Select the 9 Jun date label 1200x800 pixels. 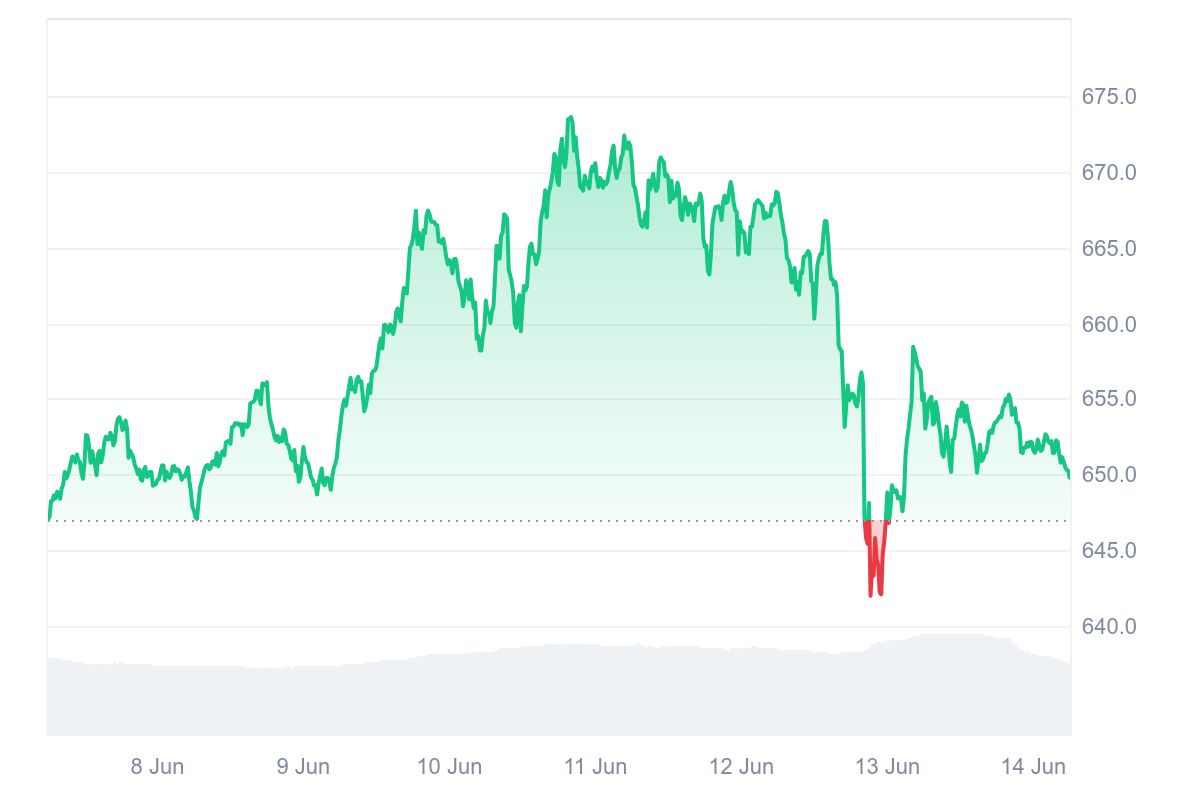coord(303,767)
